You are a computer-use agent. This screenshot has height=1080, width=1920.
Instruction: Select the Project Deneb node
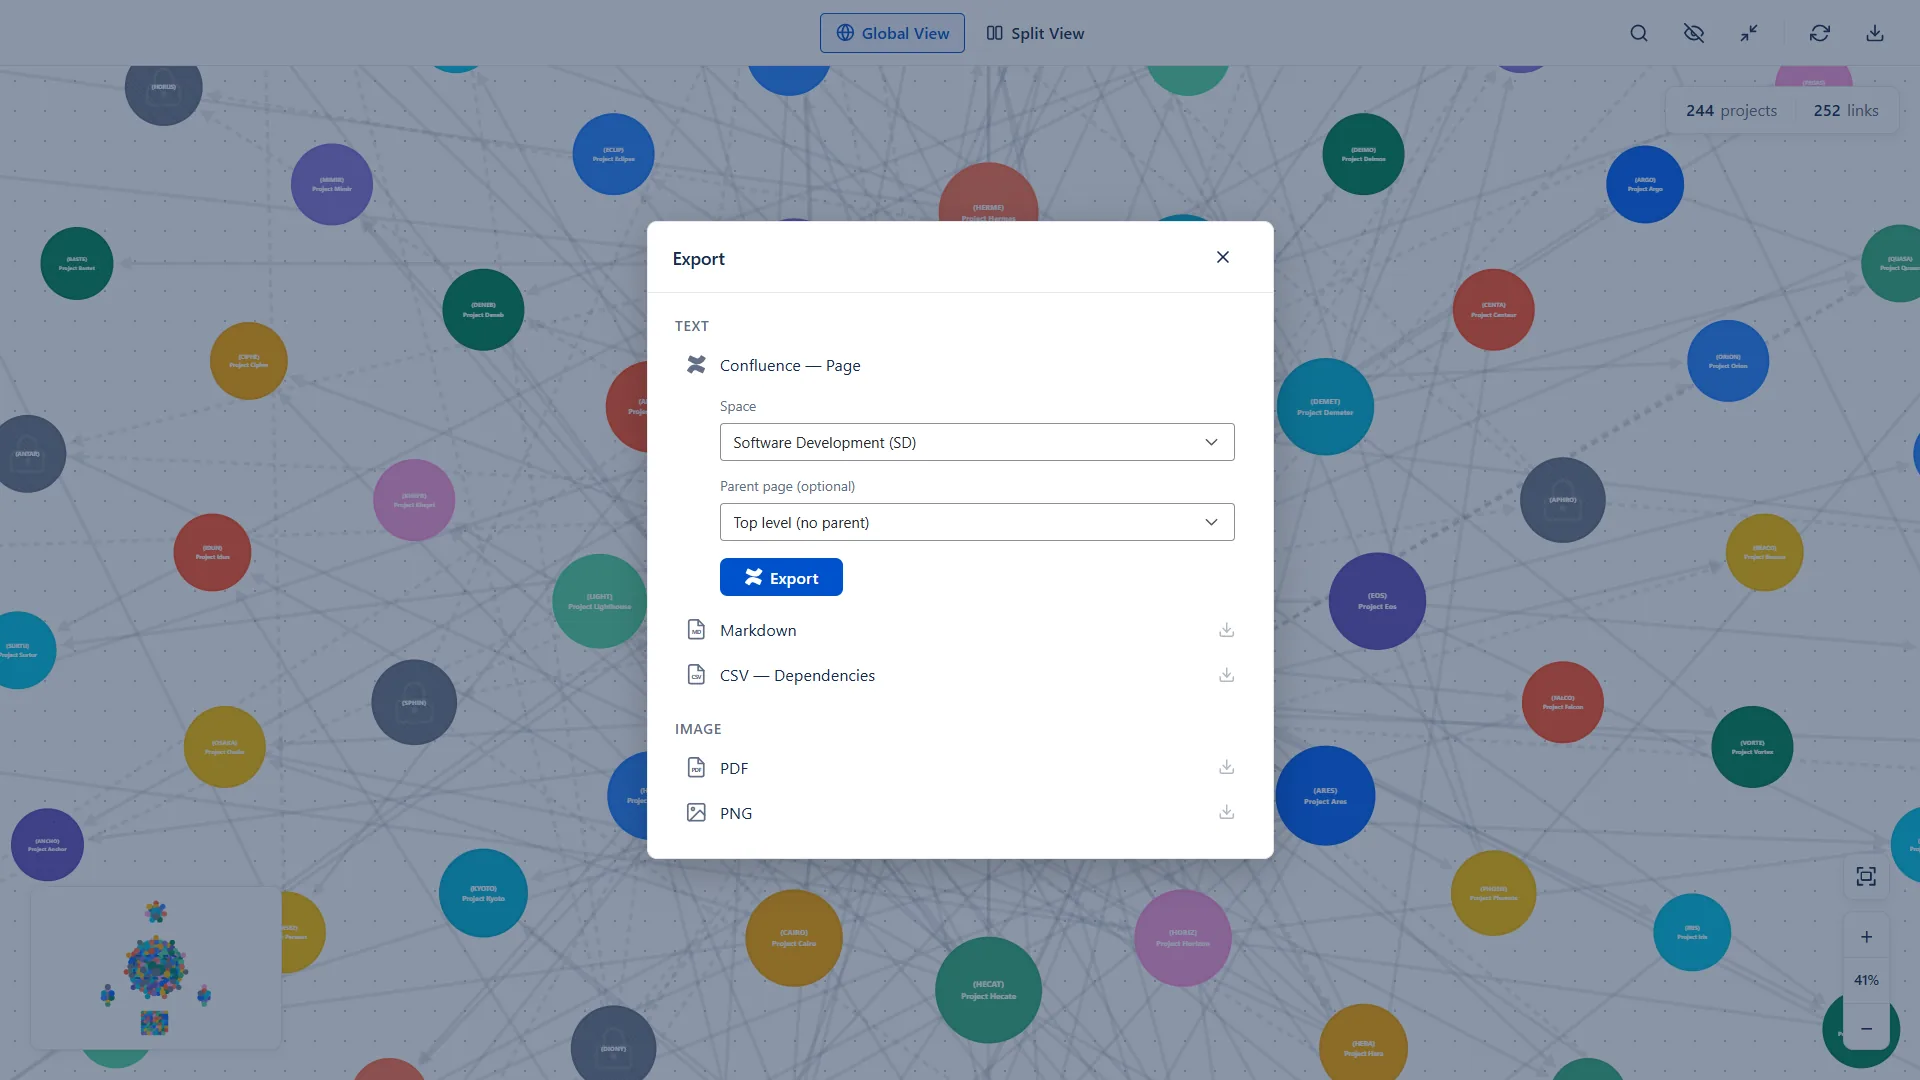point(483,310)
